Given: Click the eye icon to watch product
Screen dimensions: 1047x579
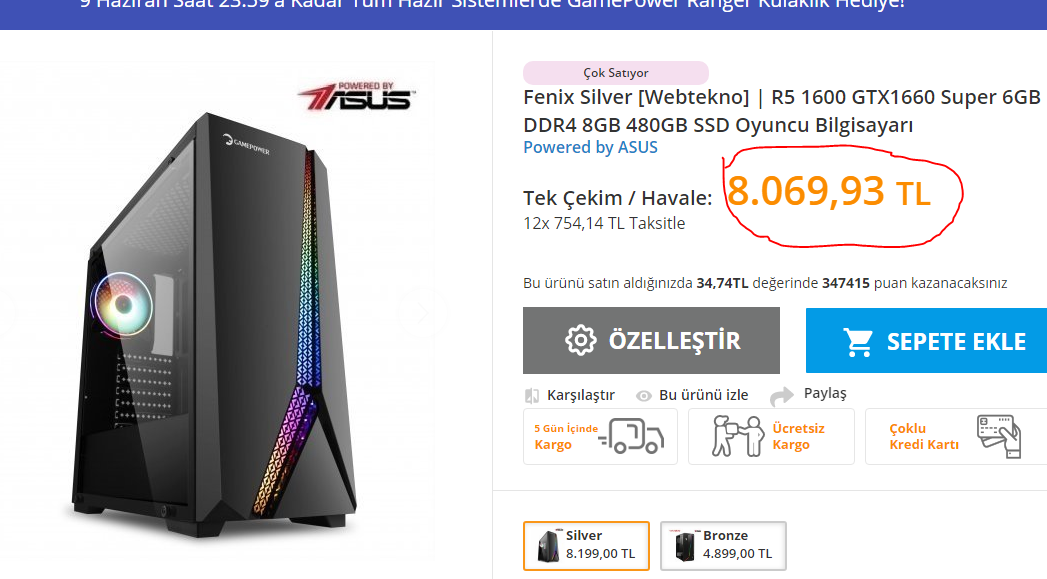Looking at the screenshot, I should click(643, 396).
